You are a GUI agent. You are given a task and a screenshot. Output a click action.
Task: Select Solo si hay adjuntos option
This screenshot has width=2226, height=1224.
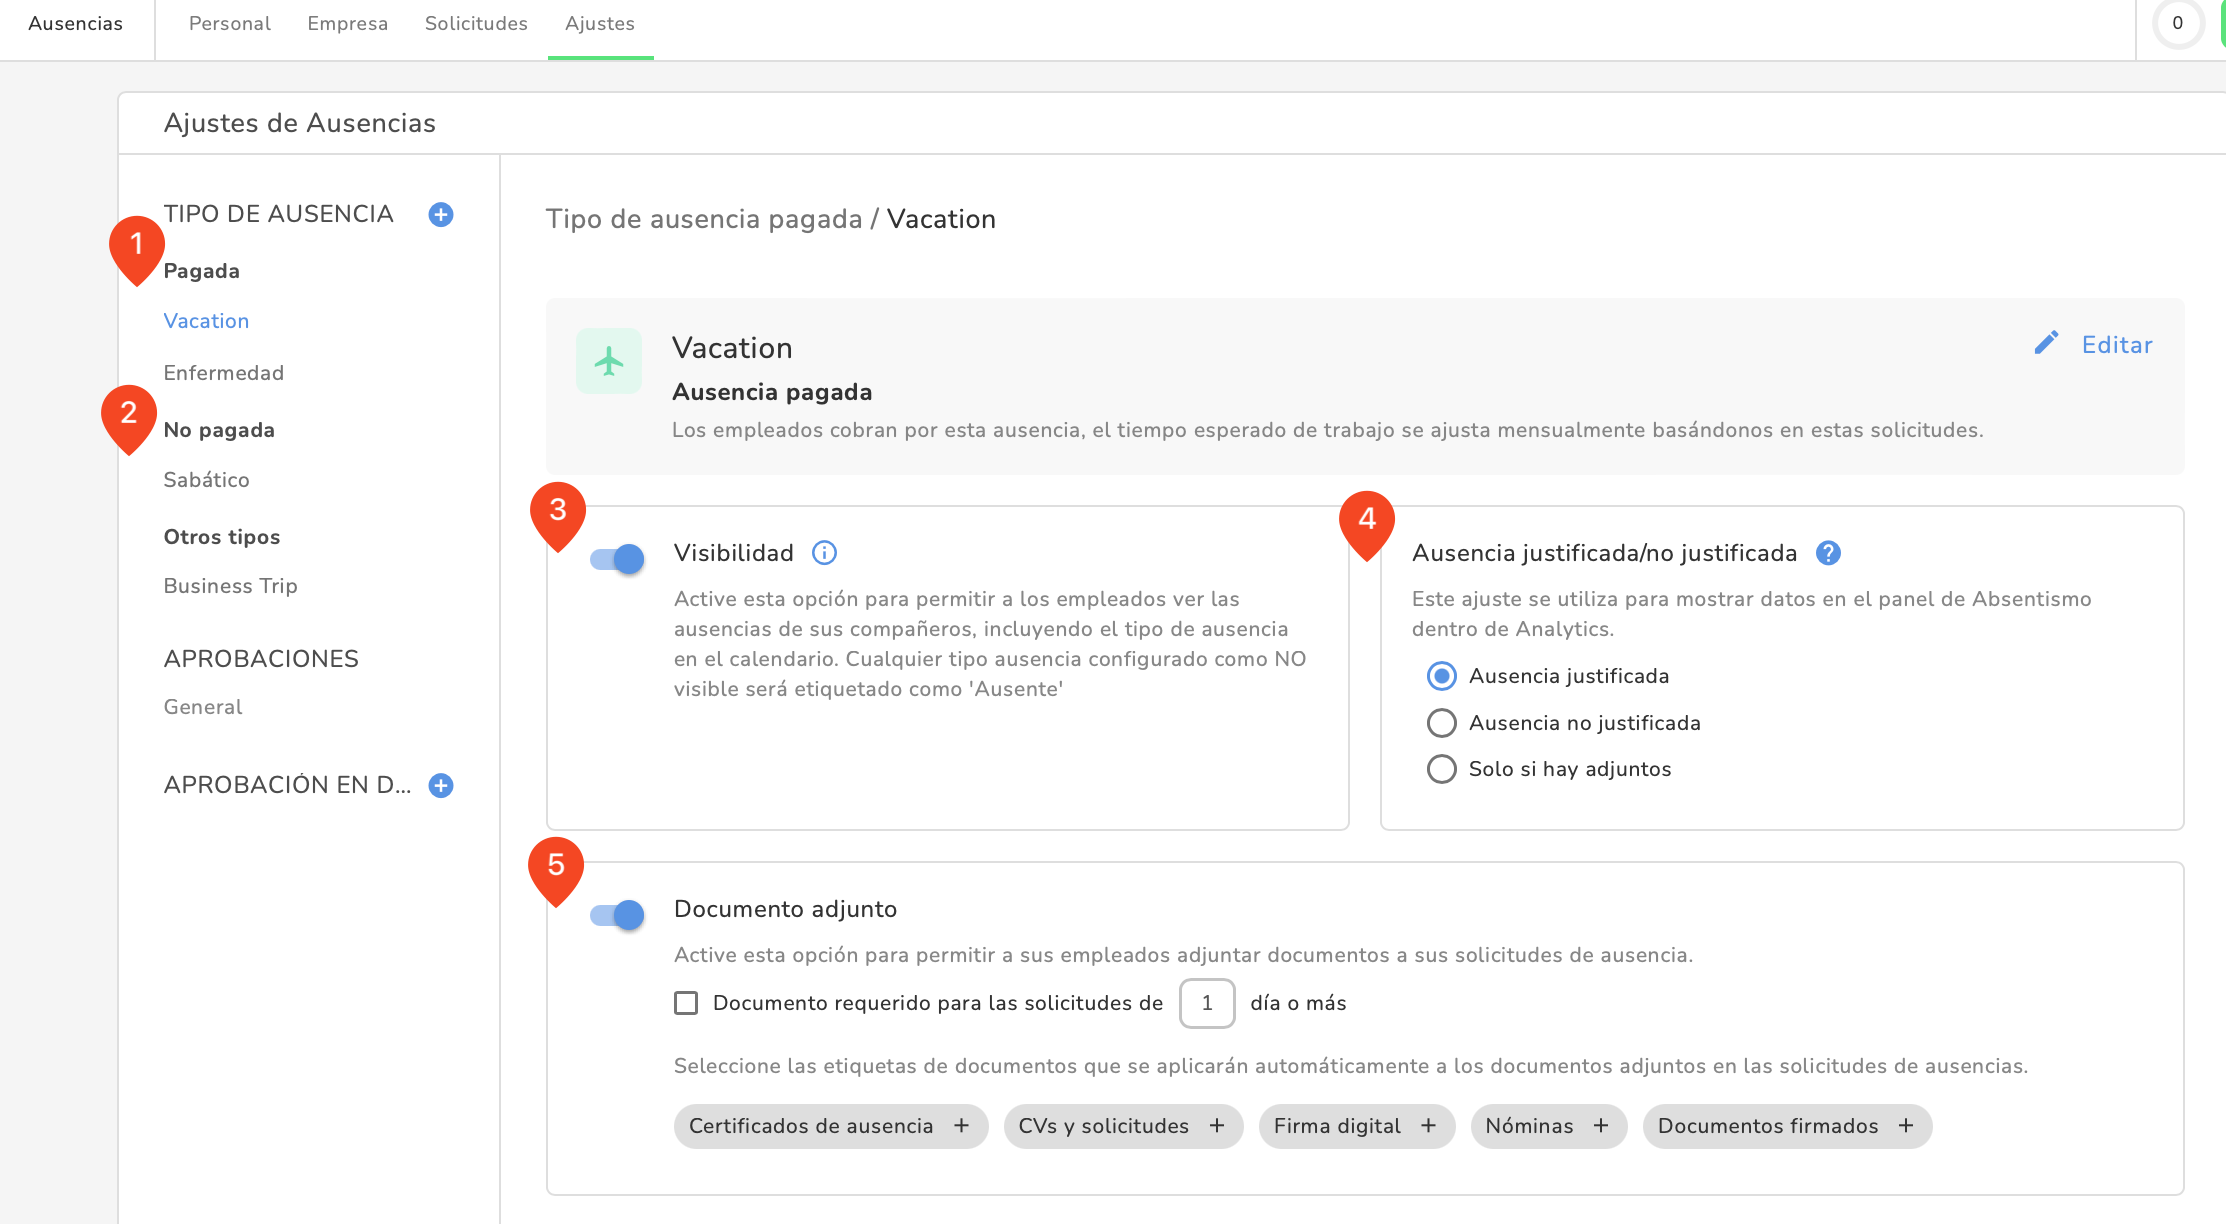click(1441, 769)
